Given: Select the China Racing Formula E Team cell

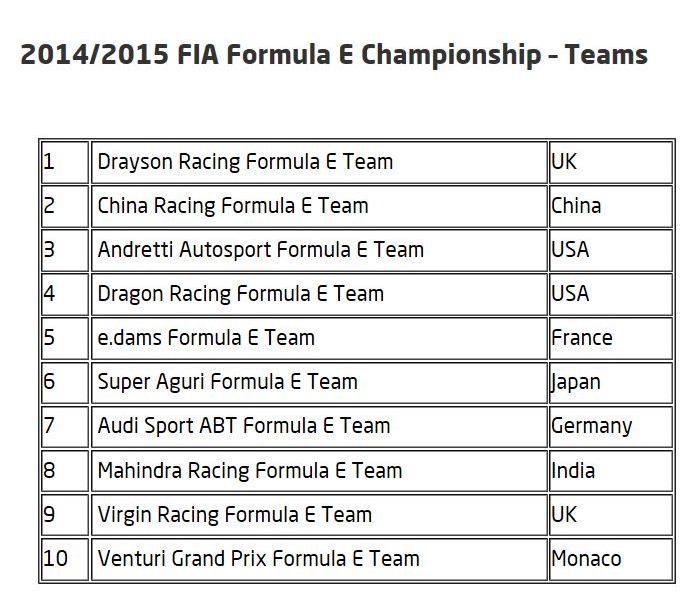Looking at the screenshot, I should point(319,206).
